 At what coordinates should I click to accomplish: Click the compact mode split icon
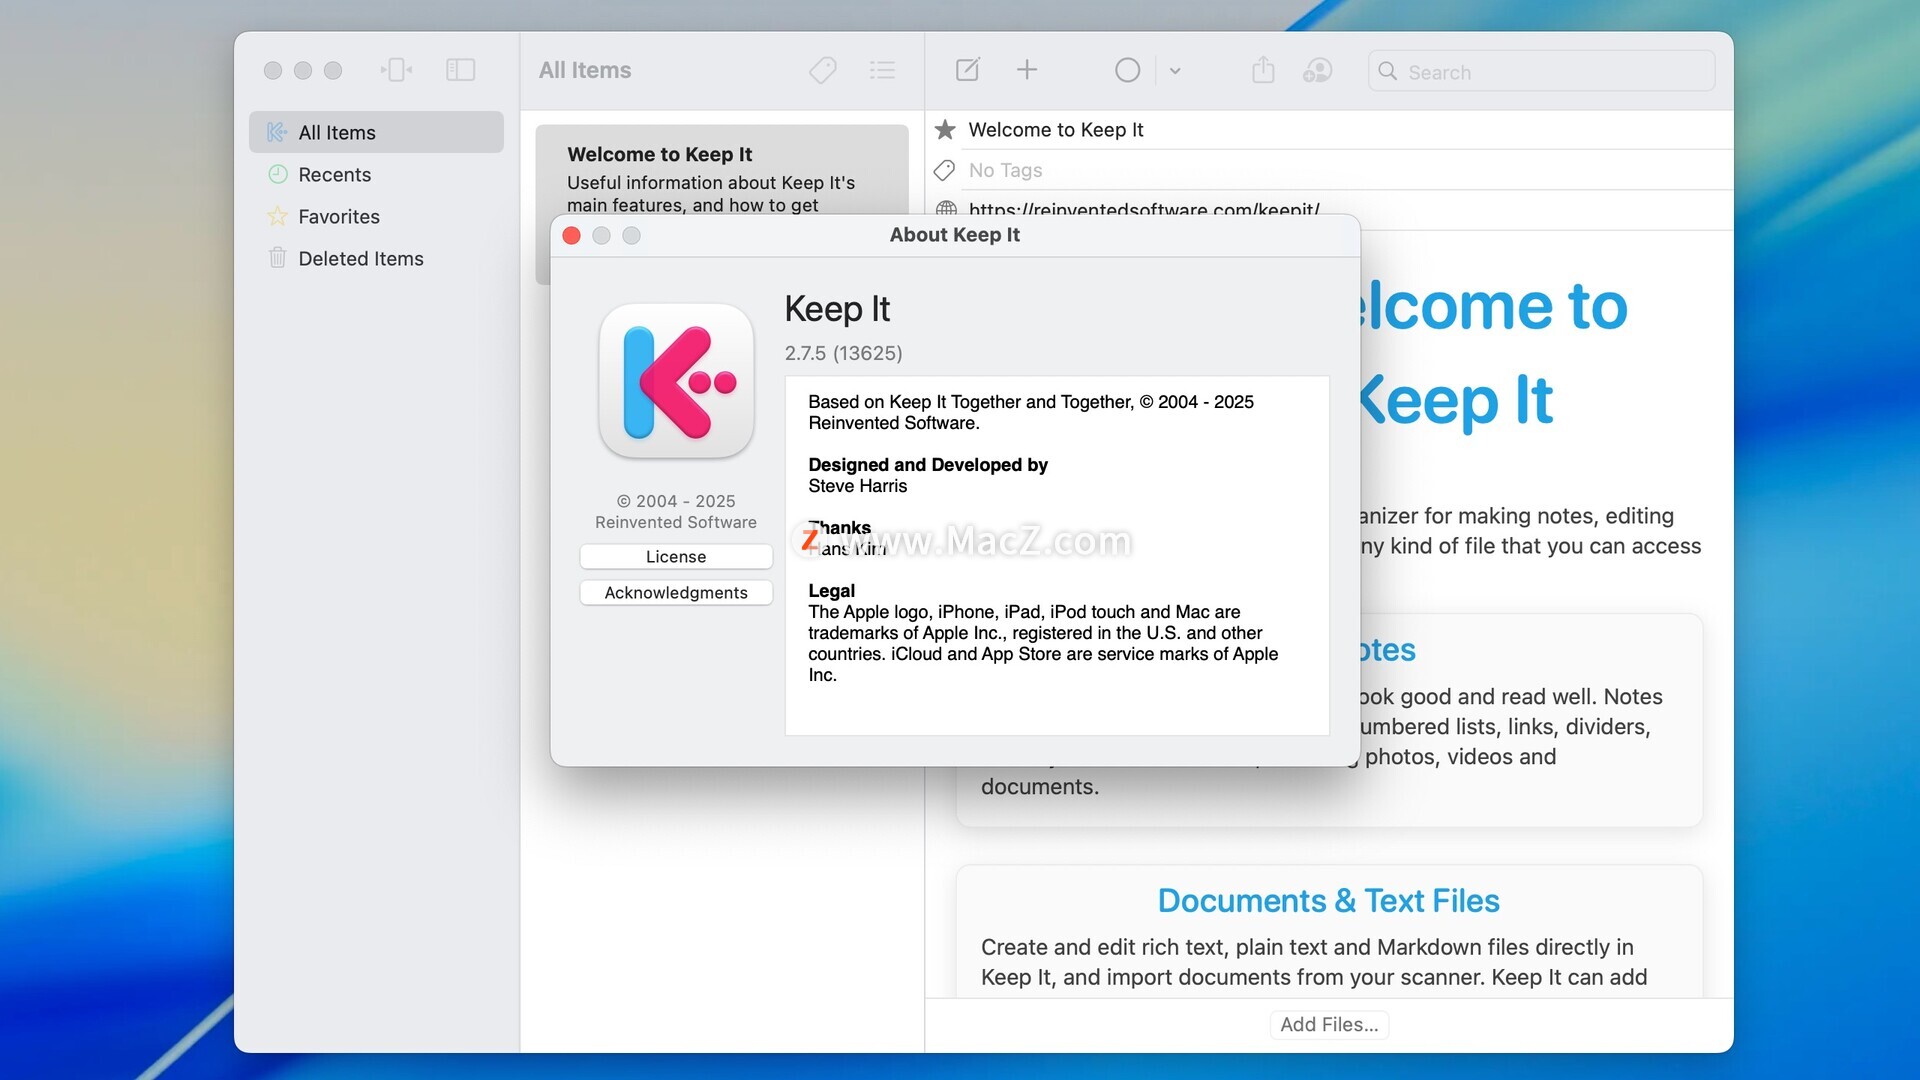click(397, 70)
